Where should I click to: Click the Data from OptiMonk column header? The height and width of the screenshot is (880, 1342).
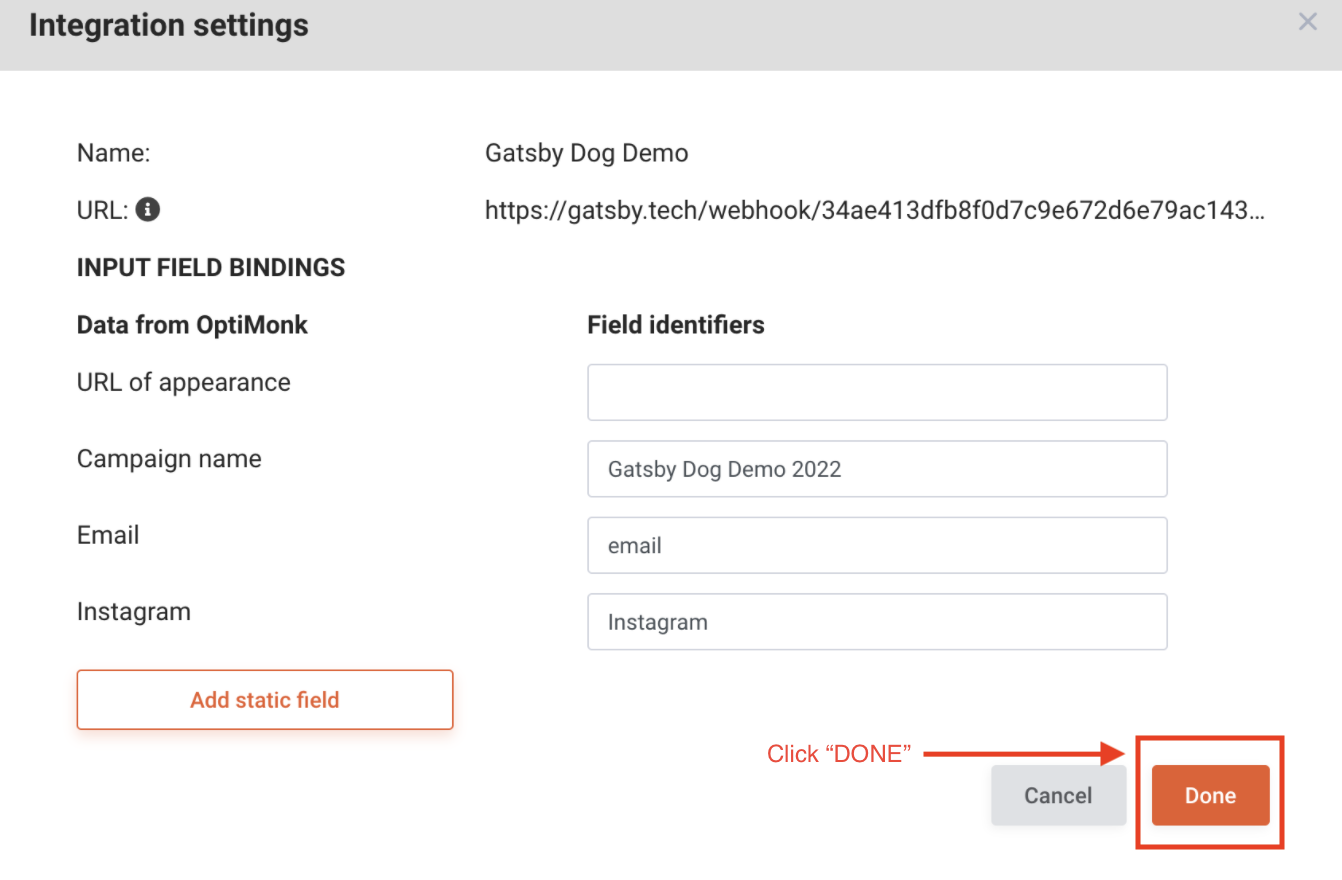[193, 325]
